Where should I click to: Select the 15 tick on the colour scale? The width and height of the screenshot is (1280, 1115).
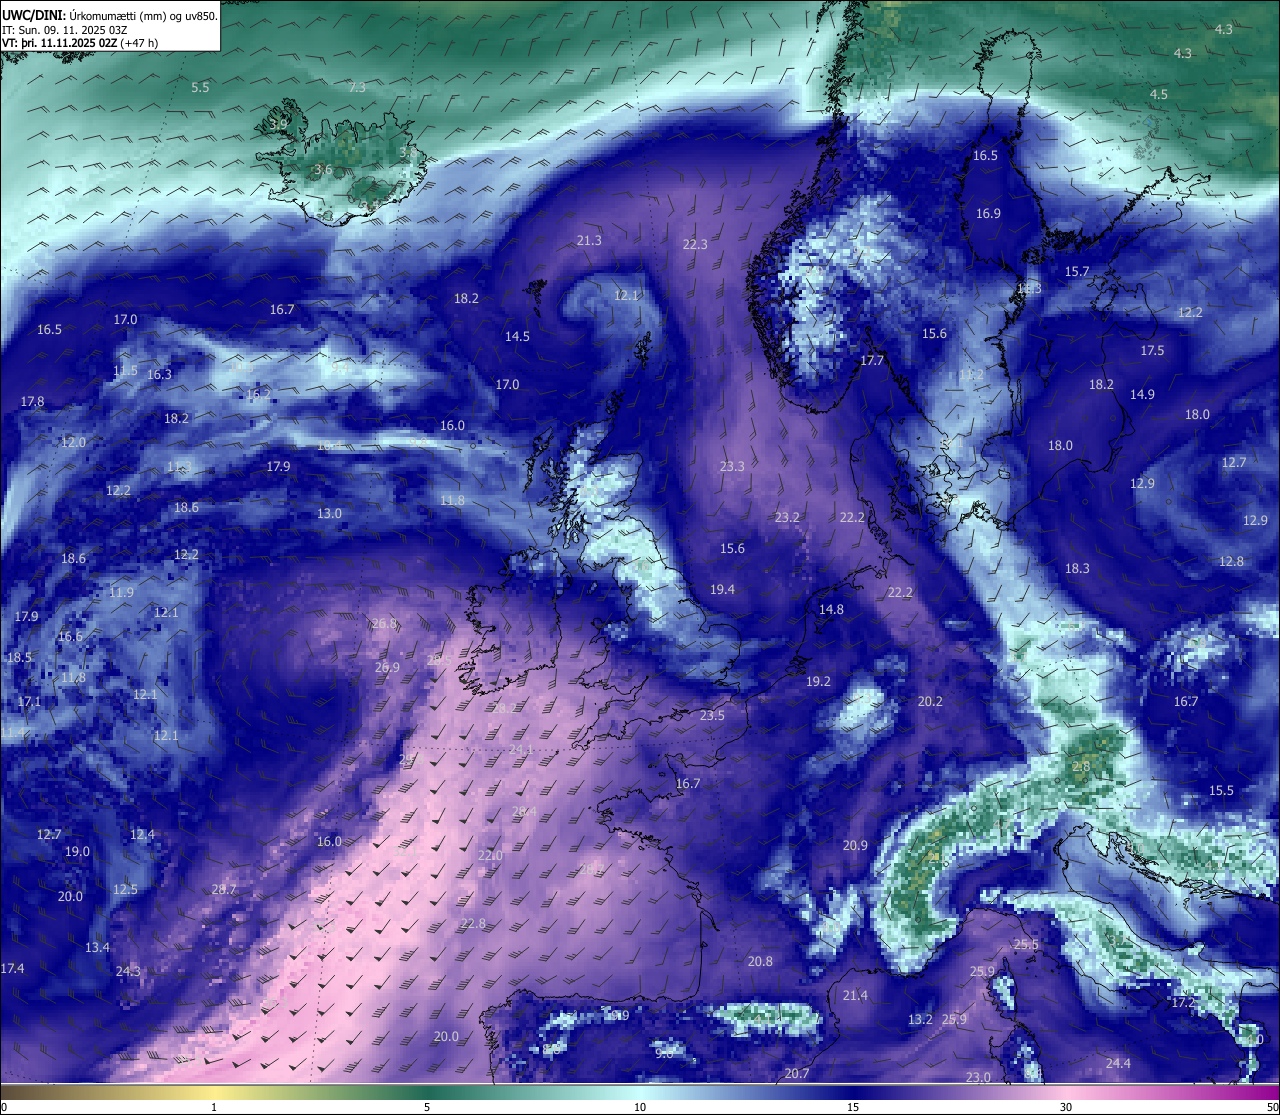tap(853, 1107)
